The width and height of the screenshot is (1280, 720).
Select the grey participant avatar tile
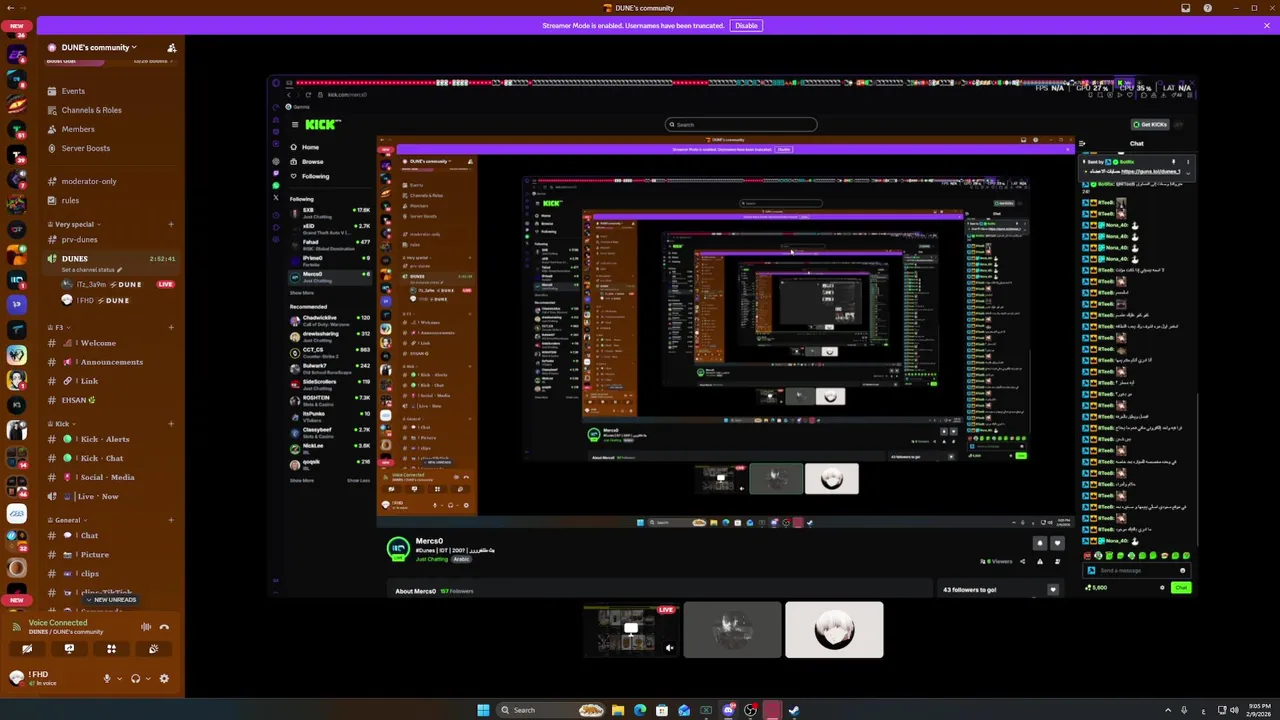[733, 630]
